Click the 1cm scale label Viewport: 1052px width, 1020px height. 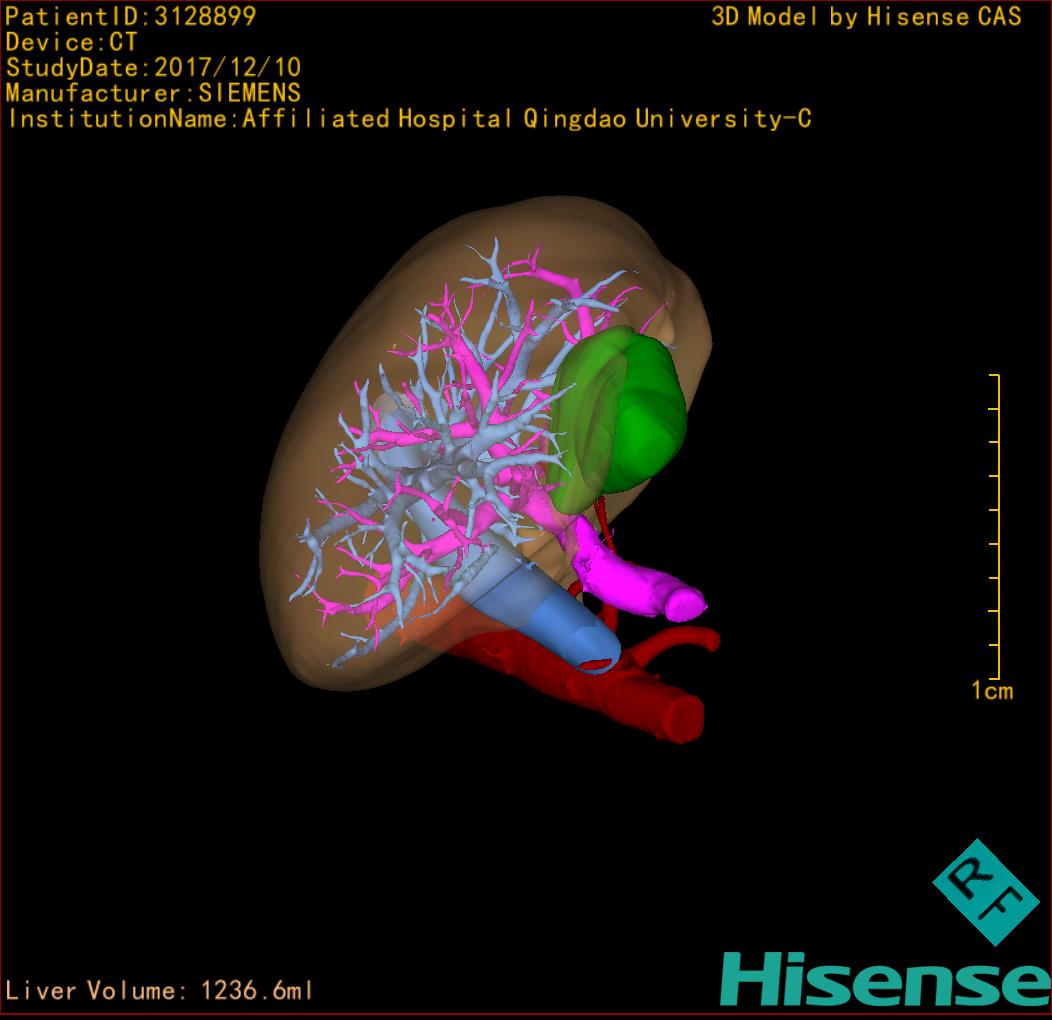[992, 690]
